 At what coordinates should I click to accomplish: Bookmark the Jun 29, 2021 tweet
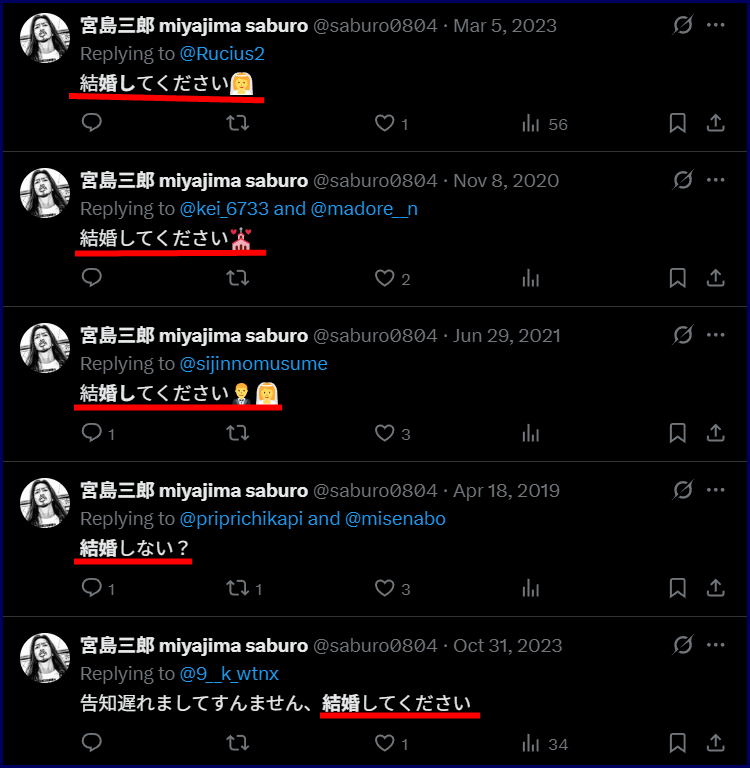[x=677, y=433]
